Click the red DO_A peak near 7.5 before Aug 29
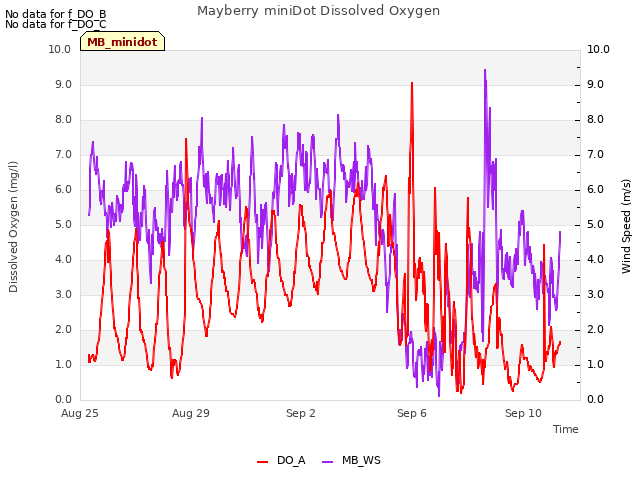 tap(186, 139)
